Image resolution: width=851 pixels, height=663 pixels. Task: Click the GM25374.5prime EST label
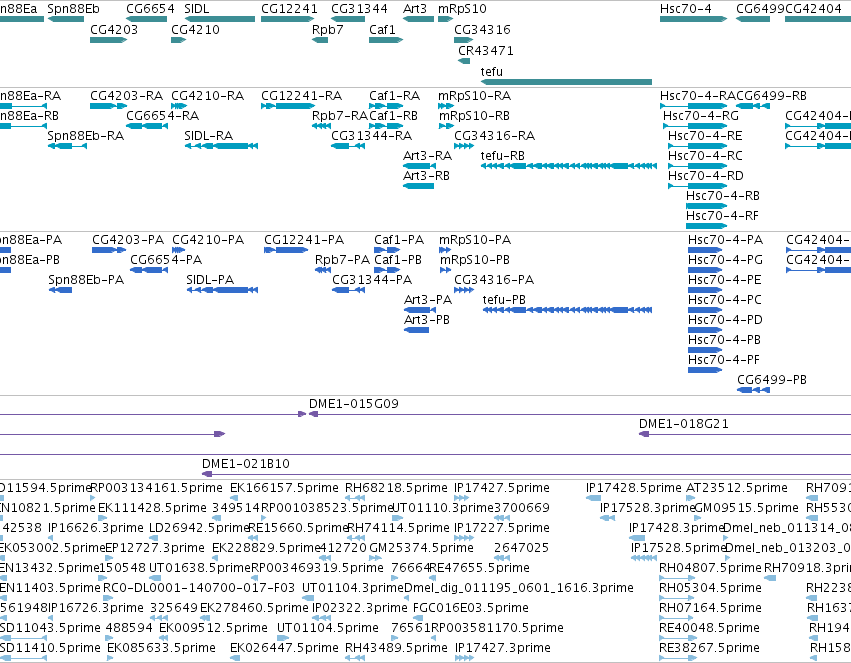click(x=421, y=548)
